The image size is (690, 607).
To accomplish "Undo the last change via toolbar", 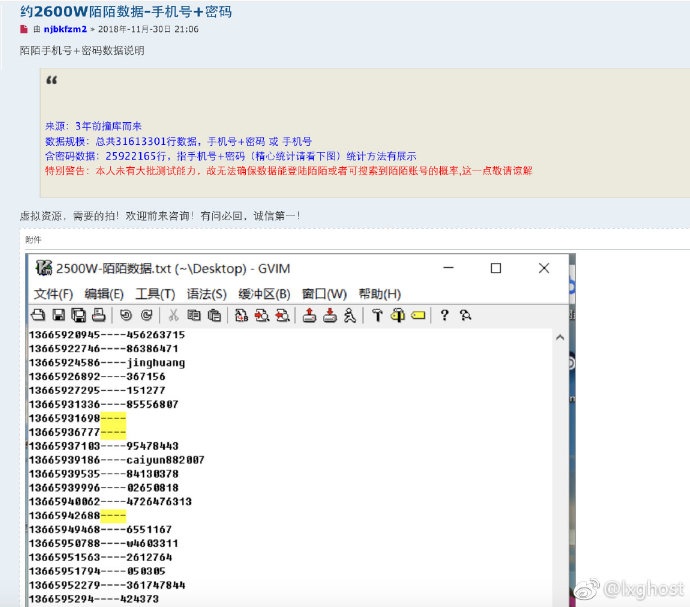I will coord(125,316).
